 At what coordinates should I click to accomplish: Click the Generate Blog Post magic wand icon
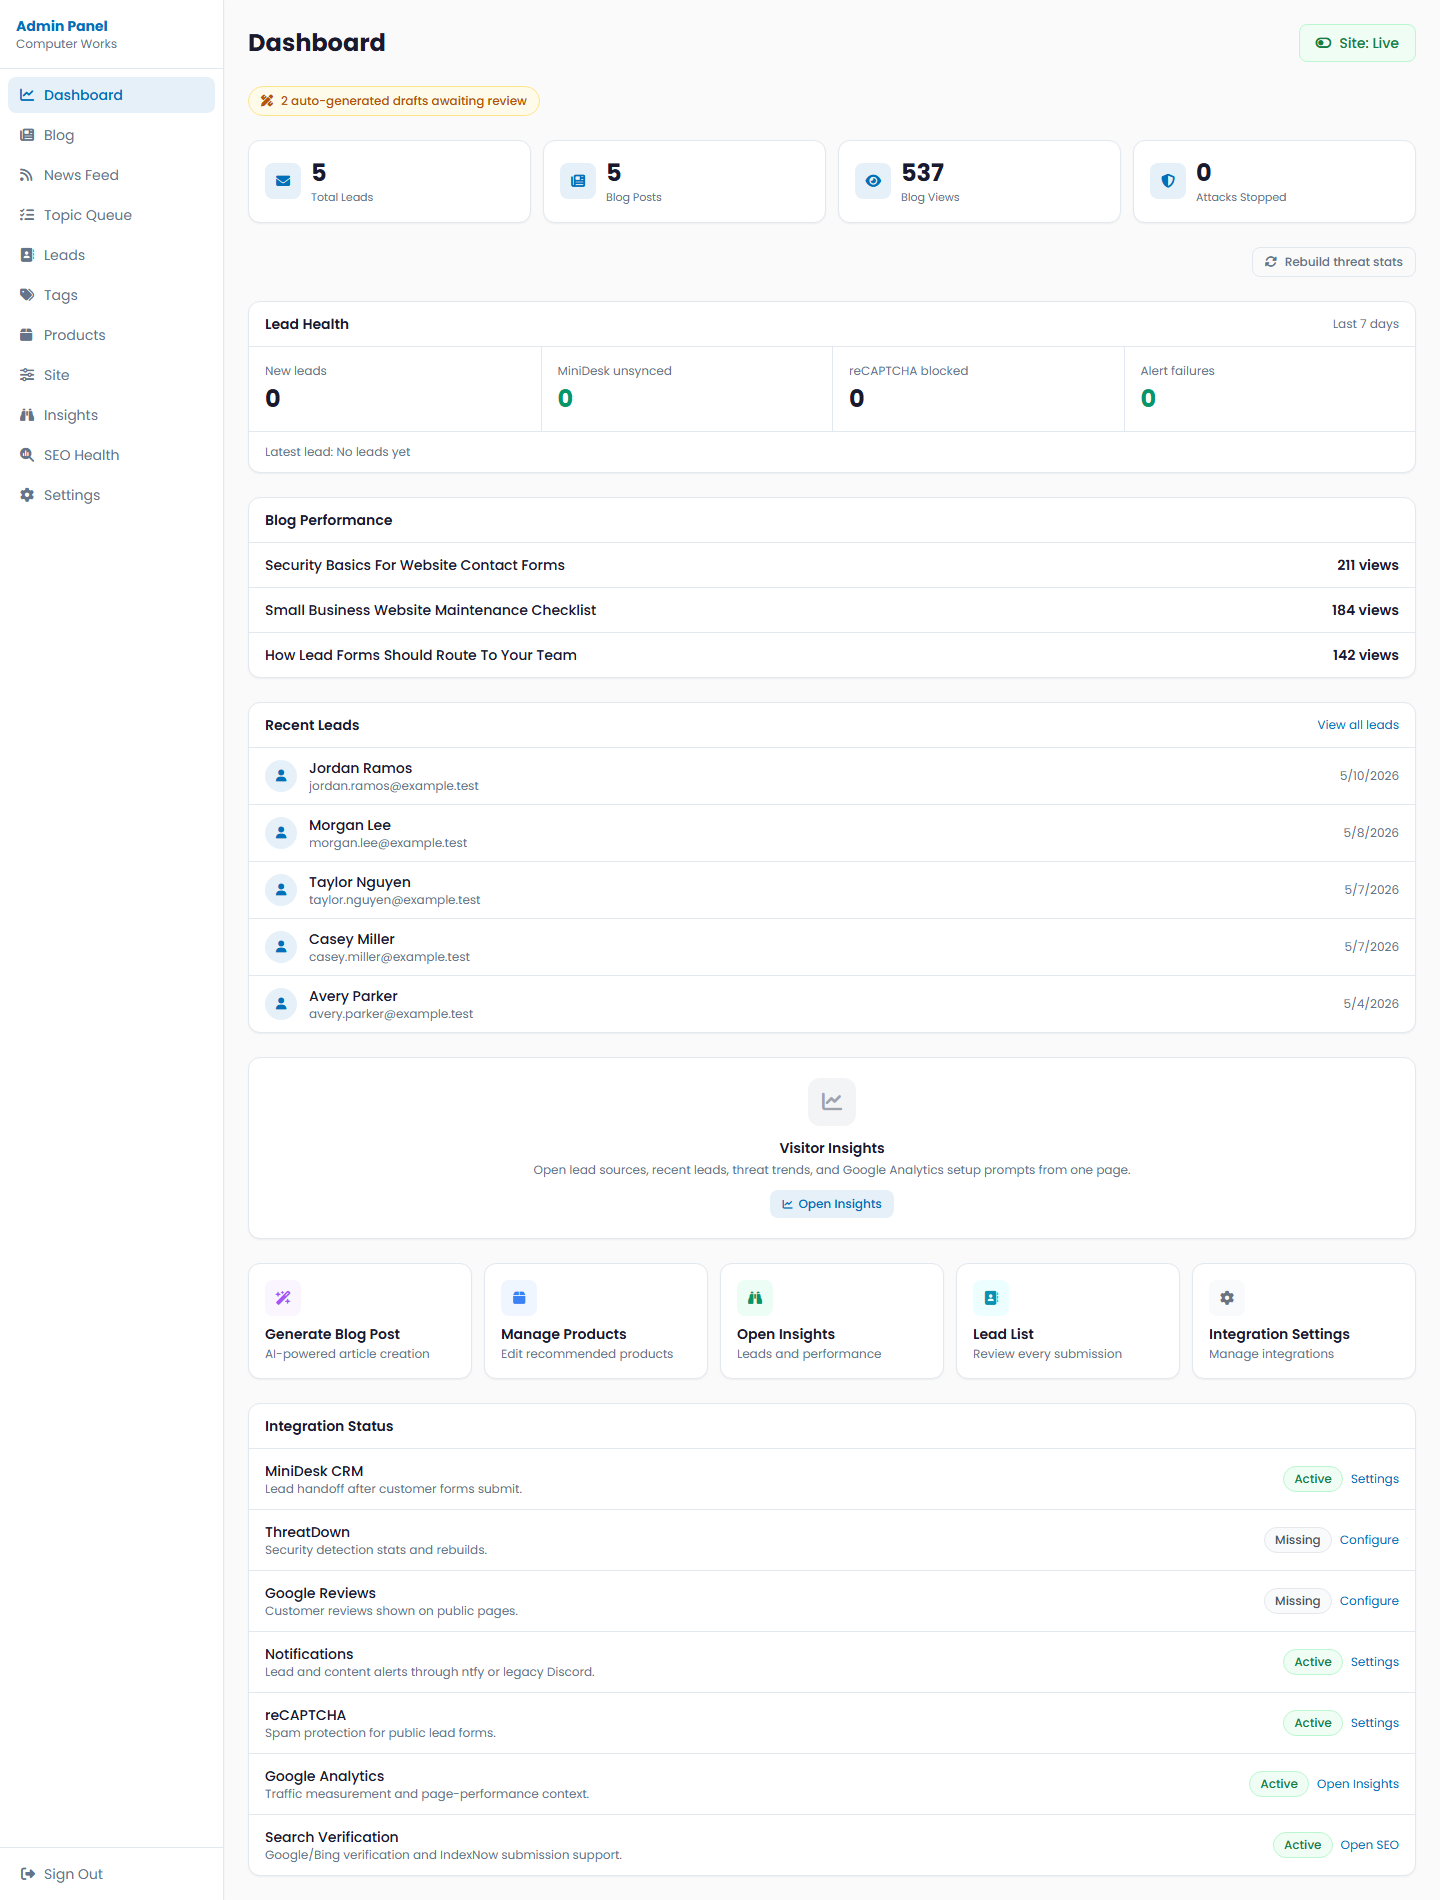point(283,1298)
